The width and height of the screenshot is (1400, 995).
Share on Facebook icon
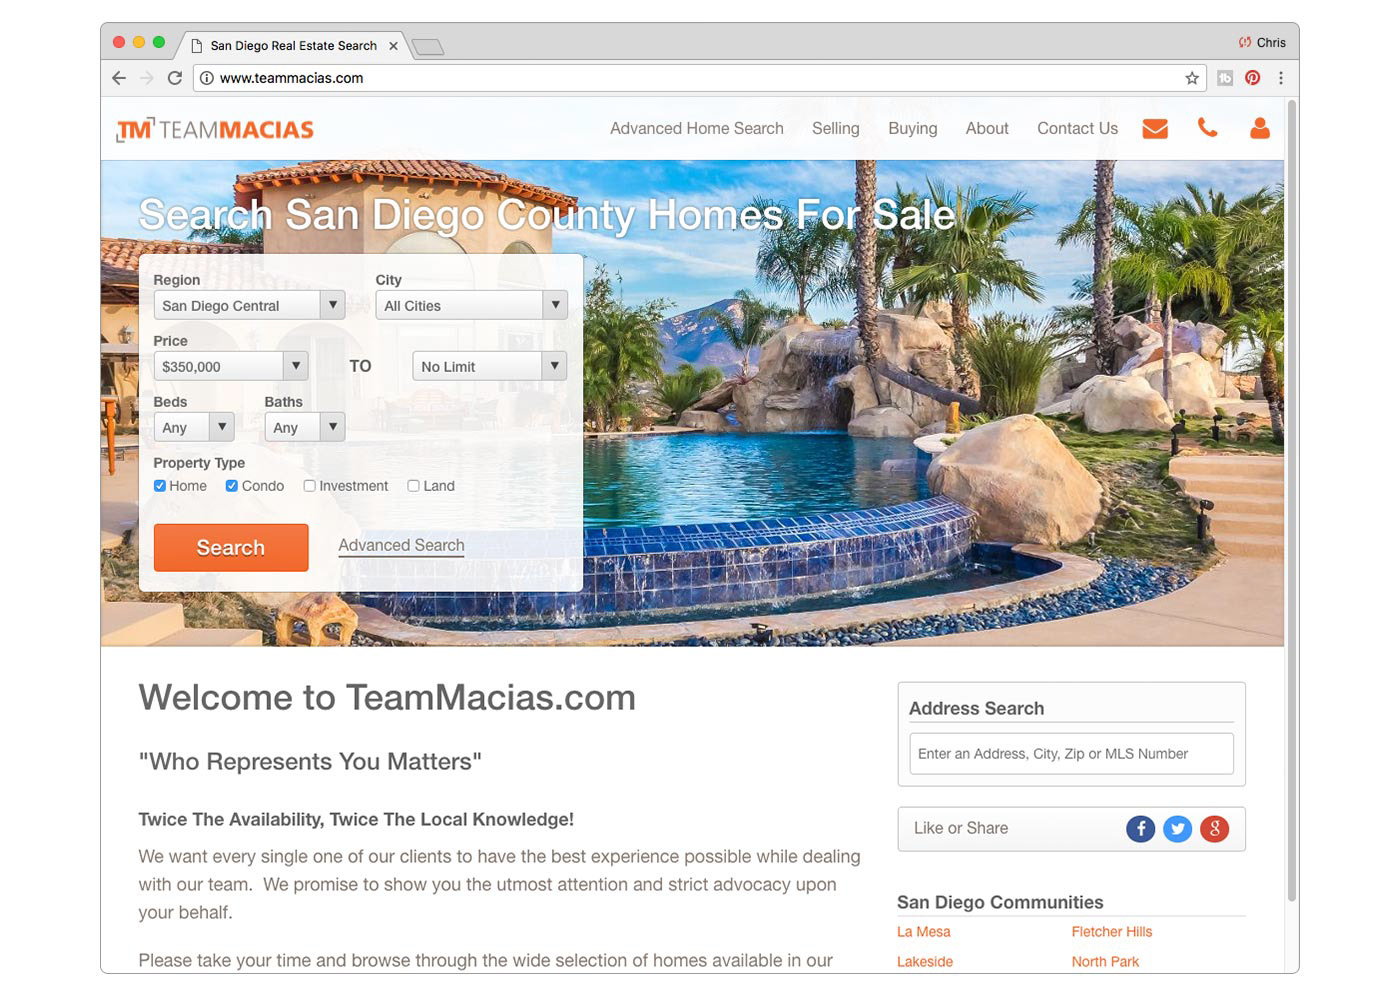(1140, 828)
